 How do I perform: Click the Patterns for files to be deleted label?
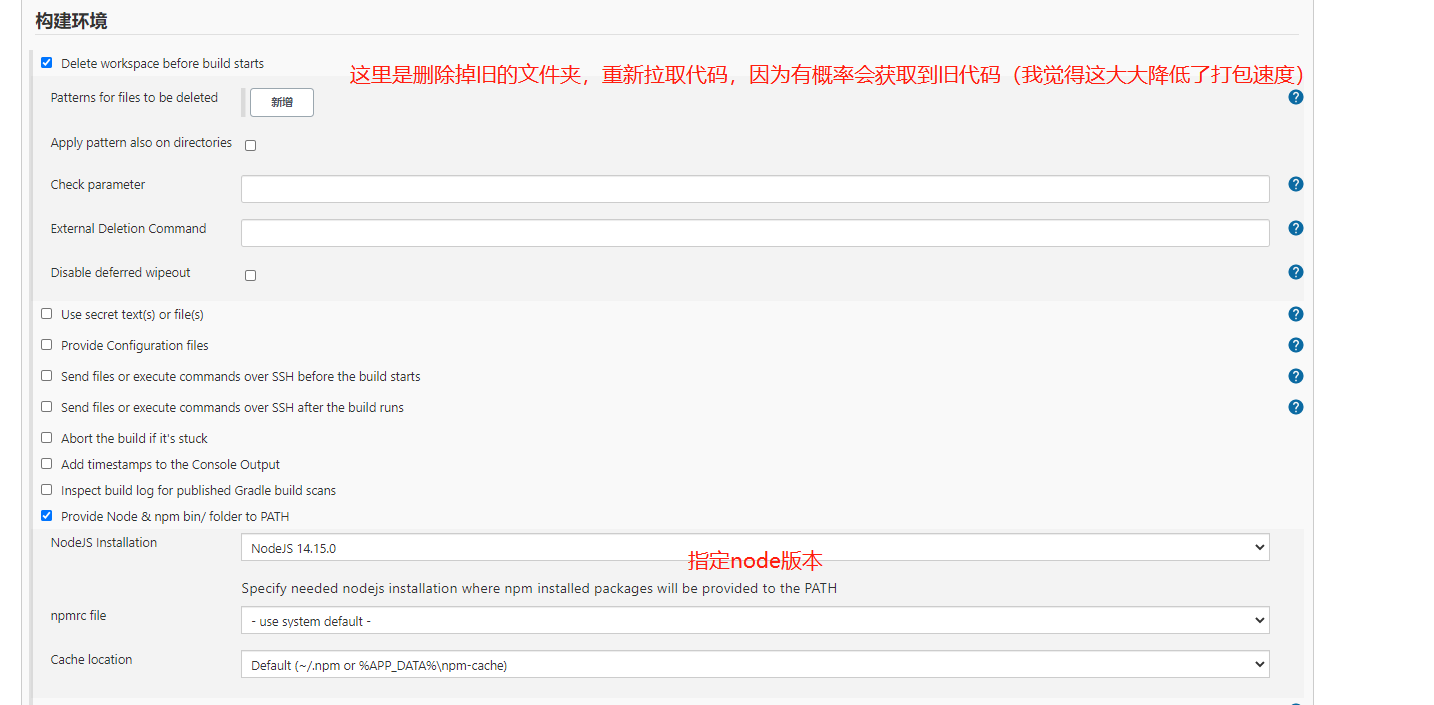pyautogui.click(x=134, y=97)
